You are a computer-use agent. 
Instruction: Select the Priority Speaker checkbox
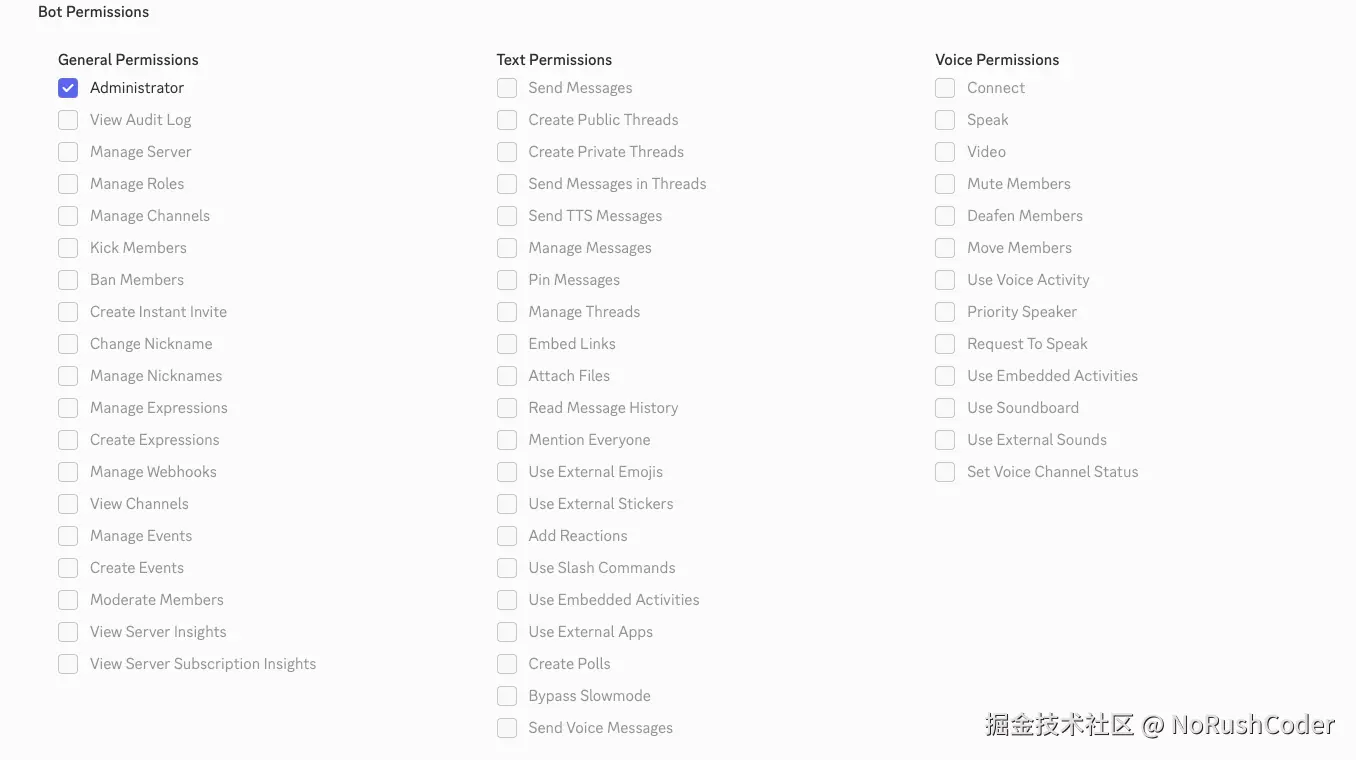click(x=945, y=312)
